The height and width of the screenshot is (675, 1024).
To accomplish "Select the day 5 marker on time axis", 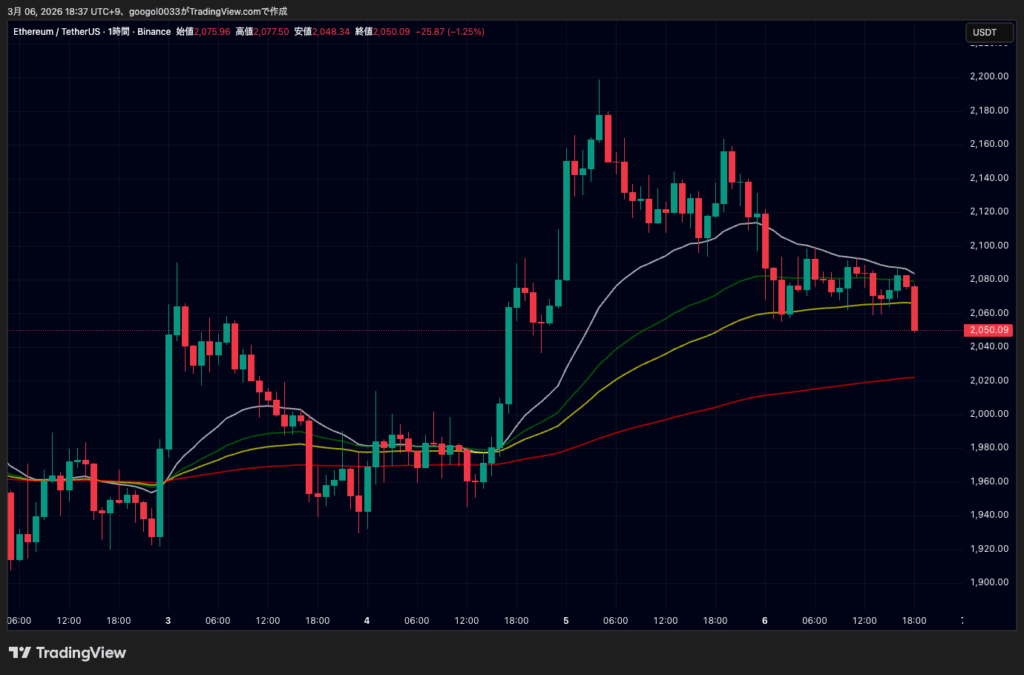I will coord(566,621).
